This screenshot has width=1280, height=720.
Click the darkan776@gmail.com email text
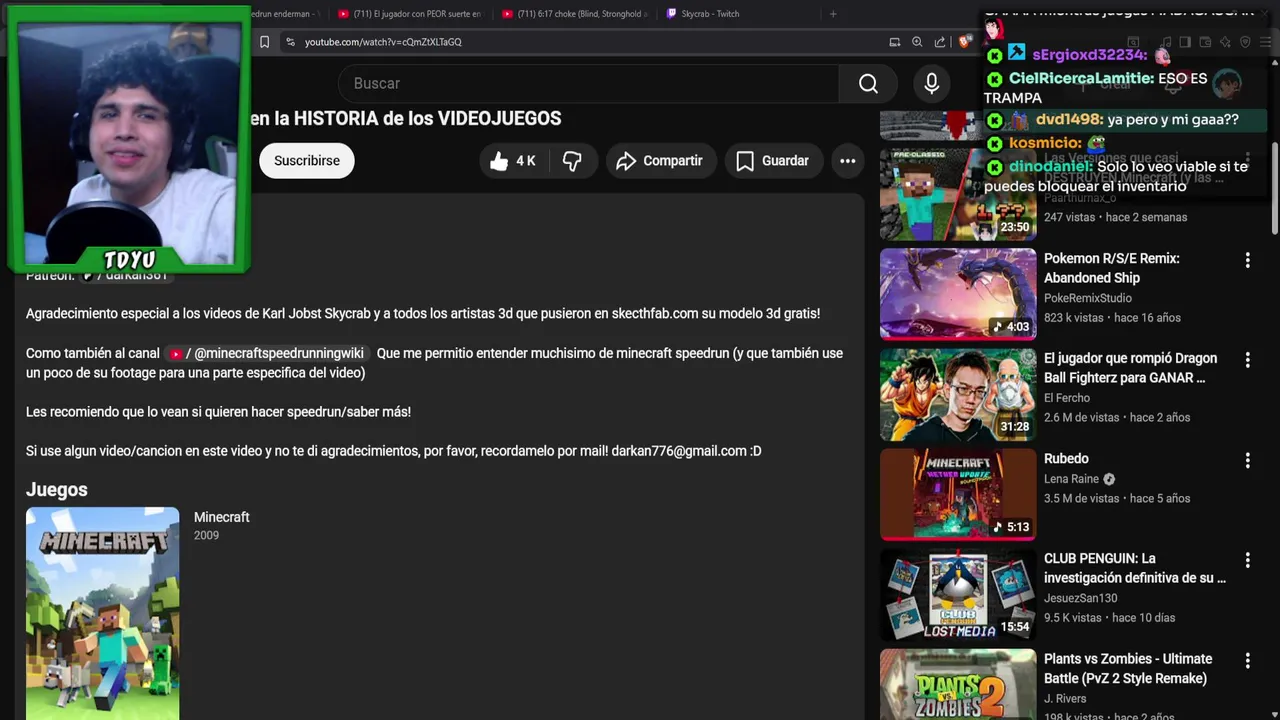pos(679,452)
